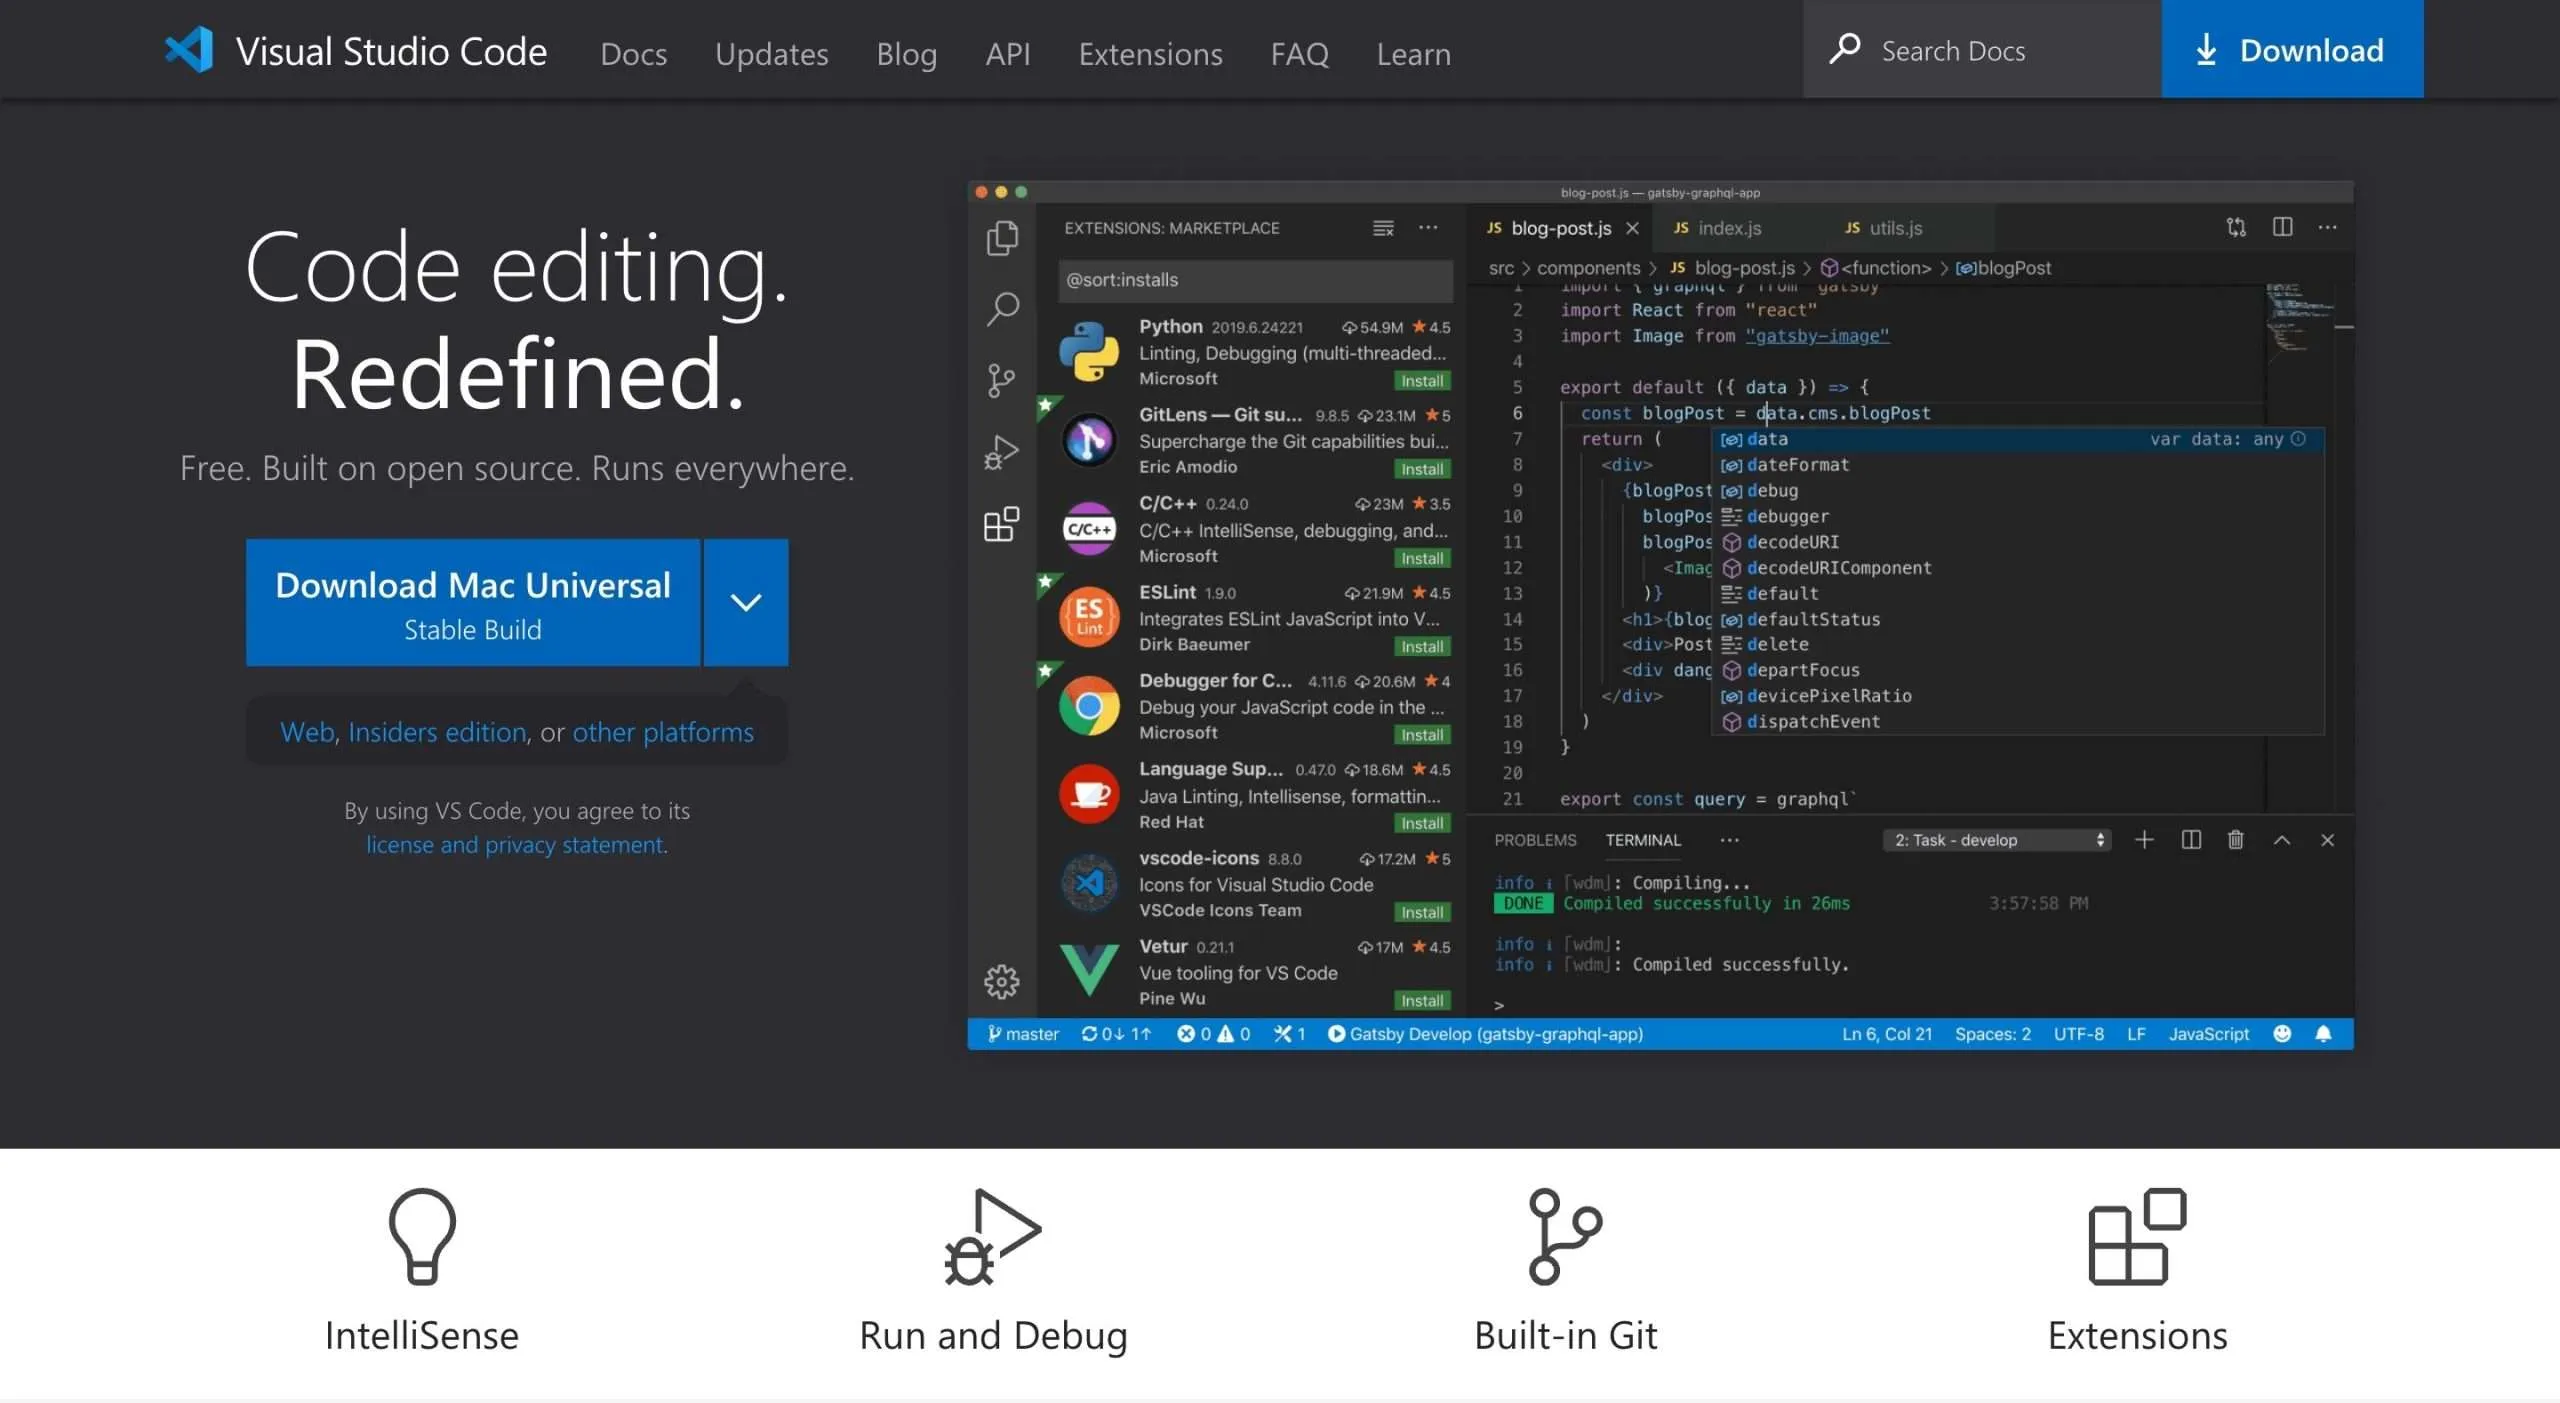Click the search magnifier icon
The height and width of the screenshot is (1403, 2560).
pos(1844,49)
